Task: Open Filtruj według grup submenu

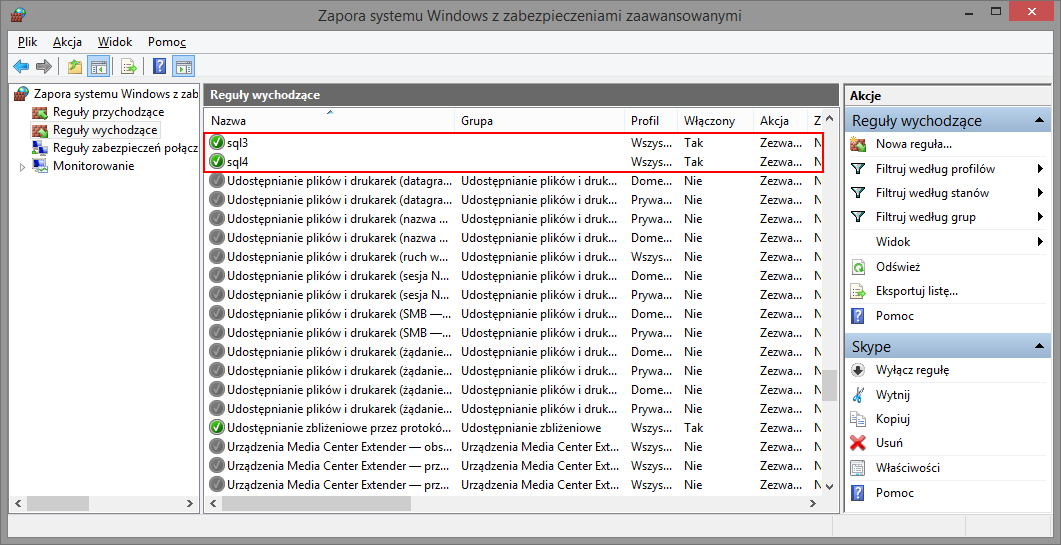Action: [x=945, y=217]
